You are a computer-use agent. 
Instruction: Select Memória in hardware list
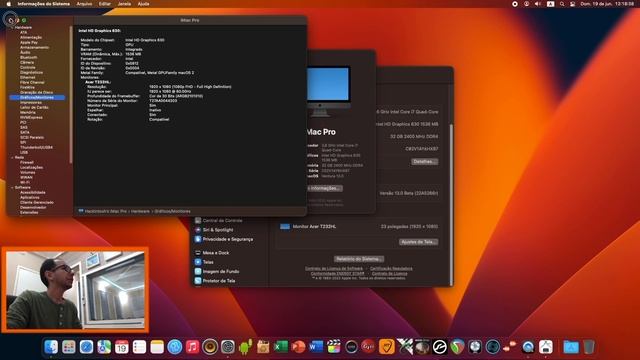pyautogui.click(x=28, y=112)
